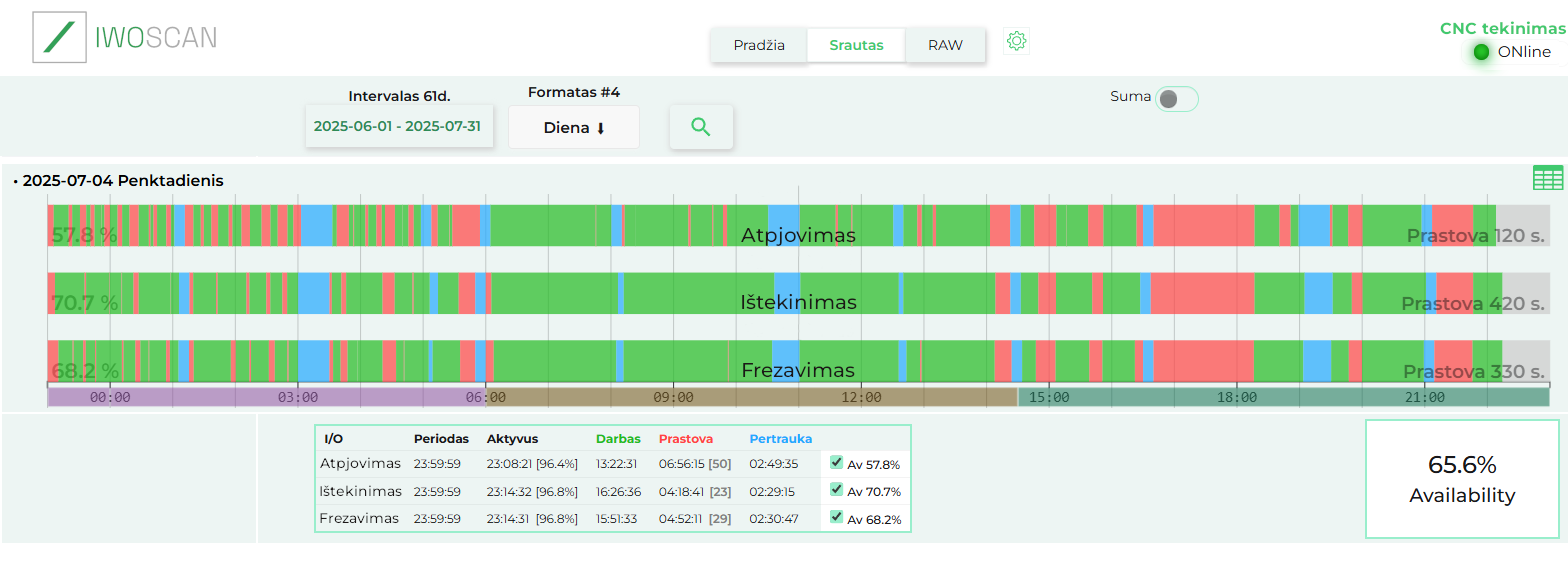Image resolution: width=1568 pixels, height=570 pixels.
Task: Uncheck the Frezavimas Av 68.2% checkbox
Action: tap(837, 518)
